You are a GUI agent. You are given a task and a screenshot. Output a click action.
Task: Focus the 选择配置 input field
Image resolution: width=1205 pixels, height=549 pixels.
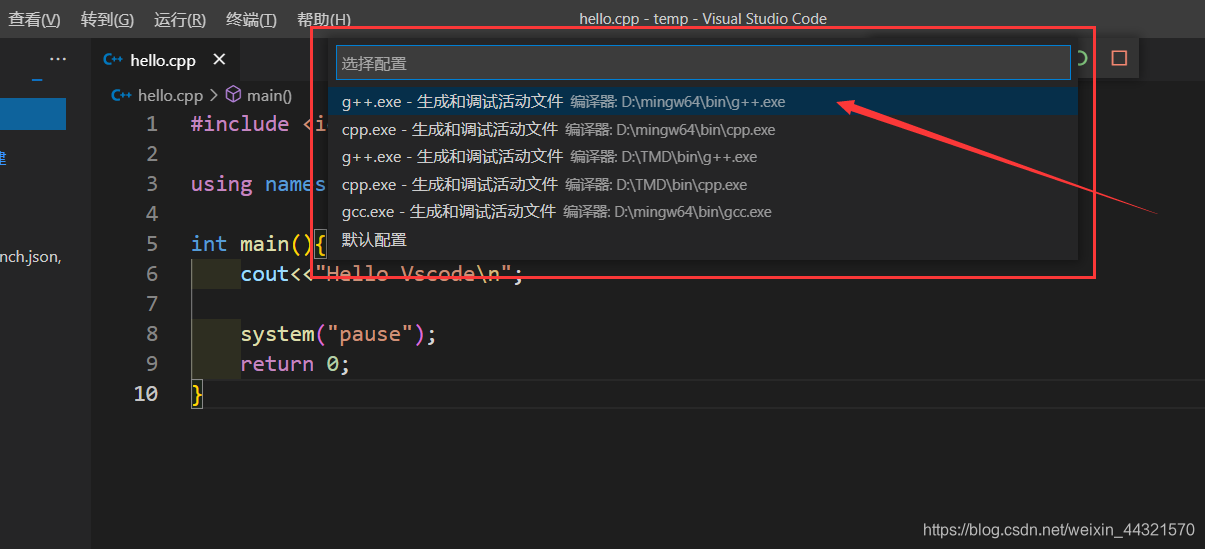coord(703,63)
